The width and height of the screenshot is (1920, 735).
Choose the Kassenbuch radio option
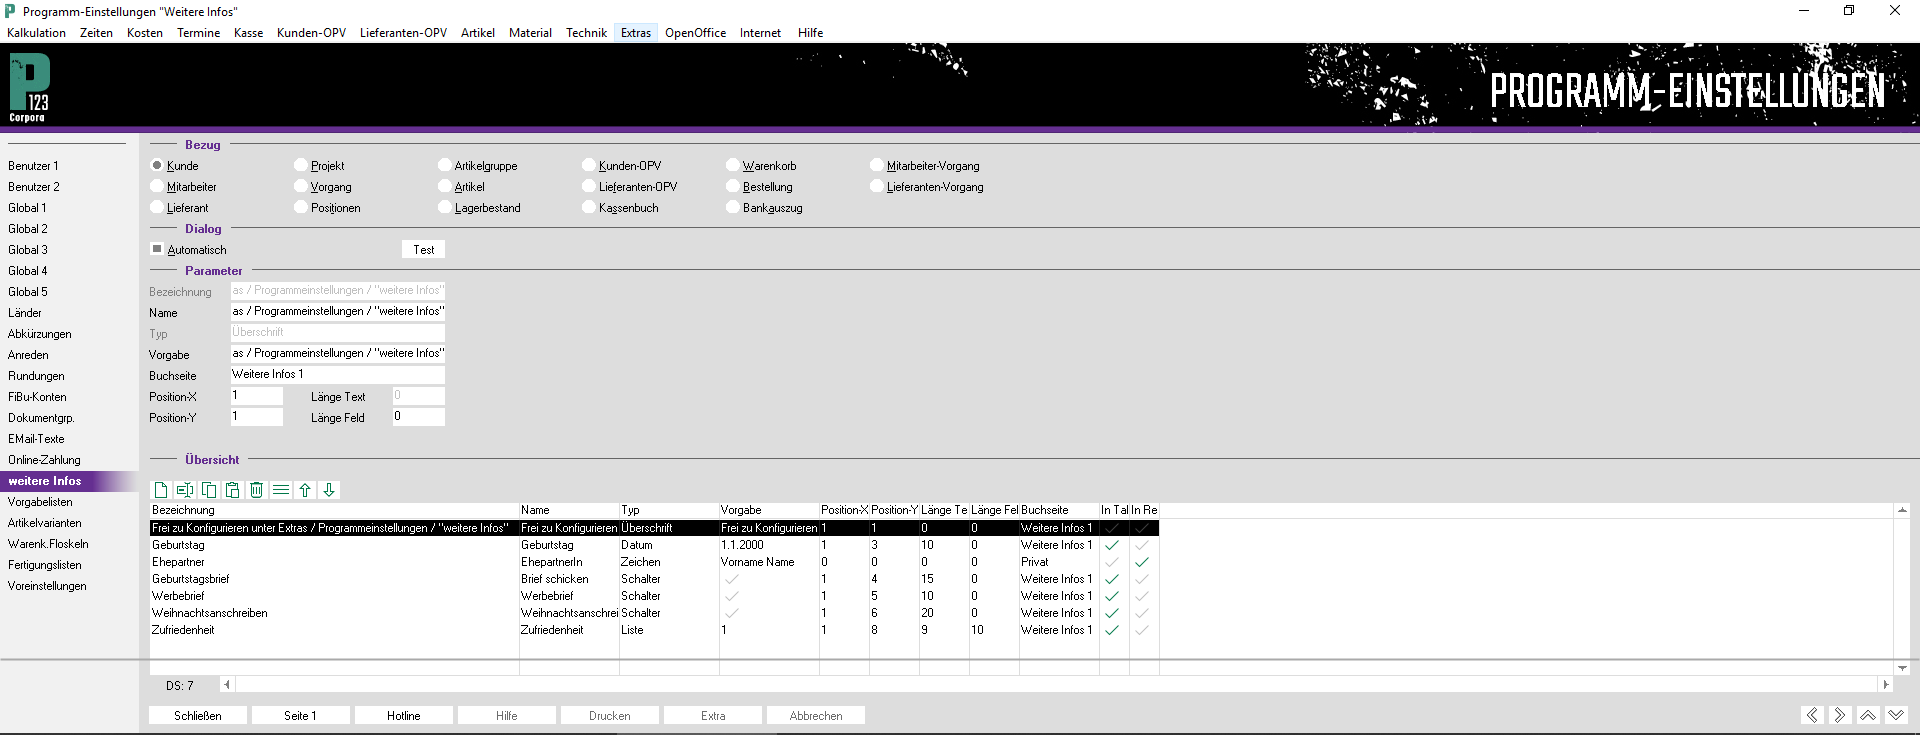click(589, 207)
